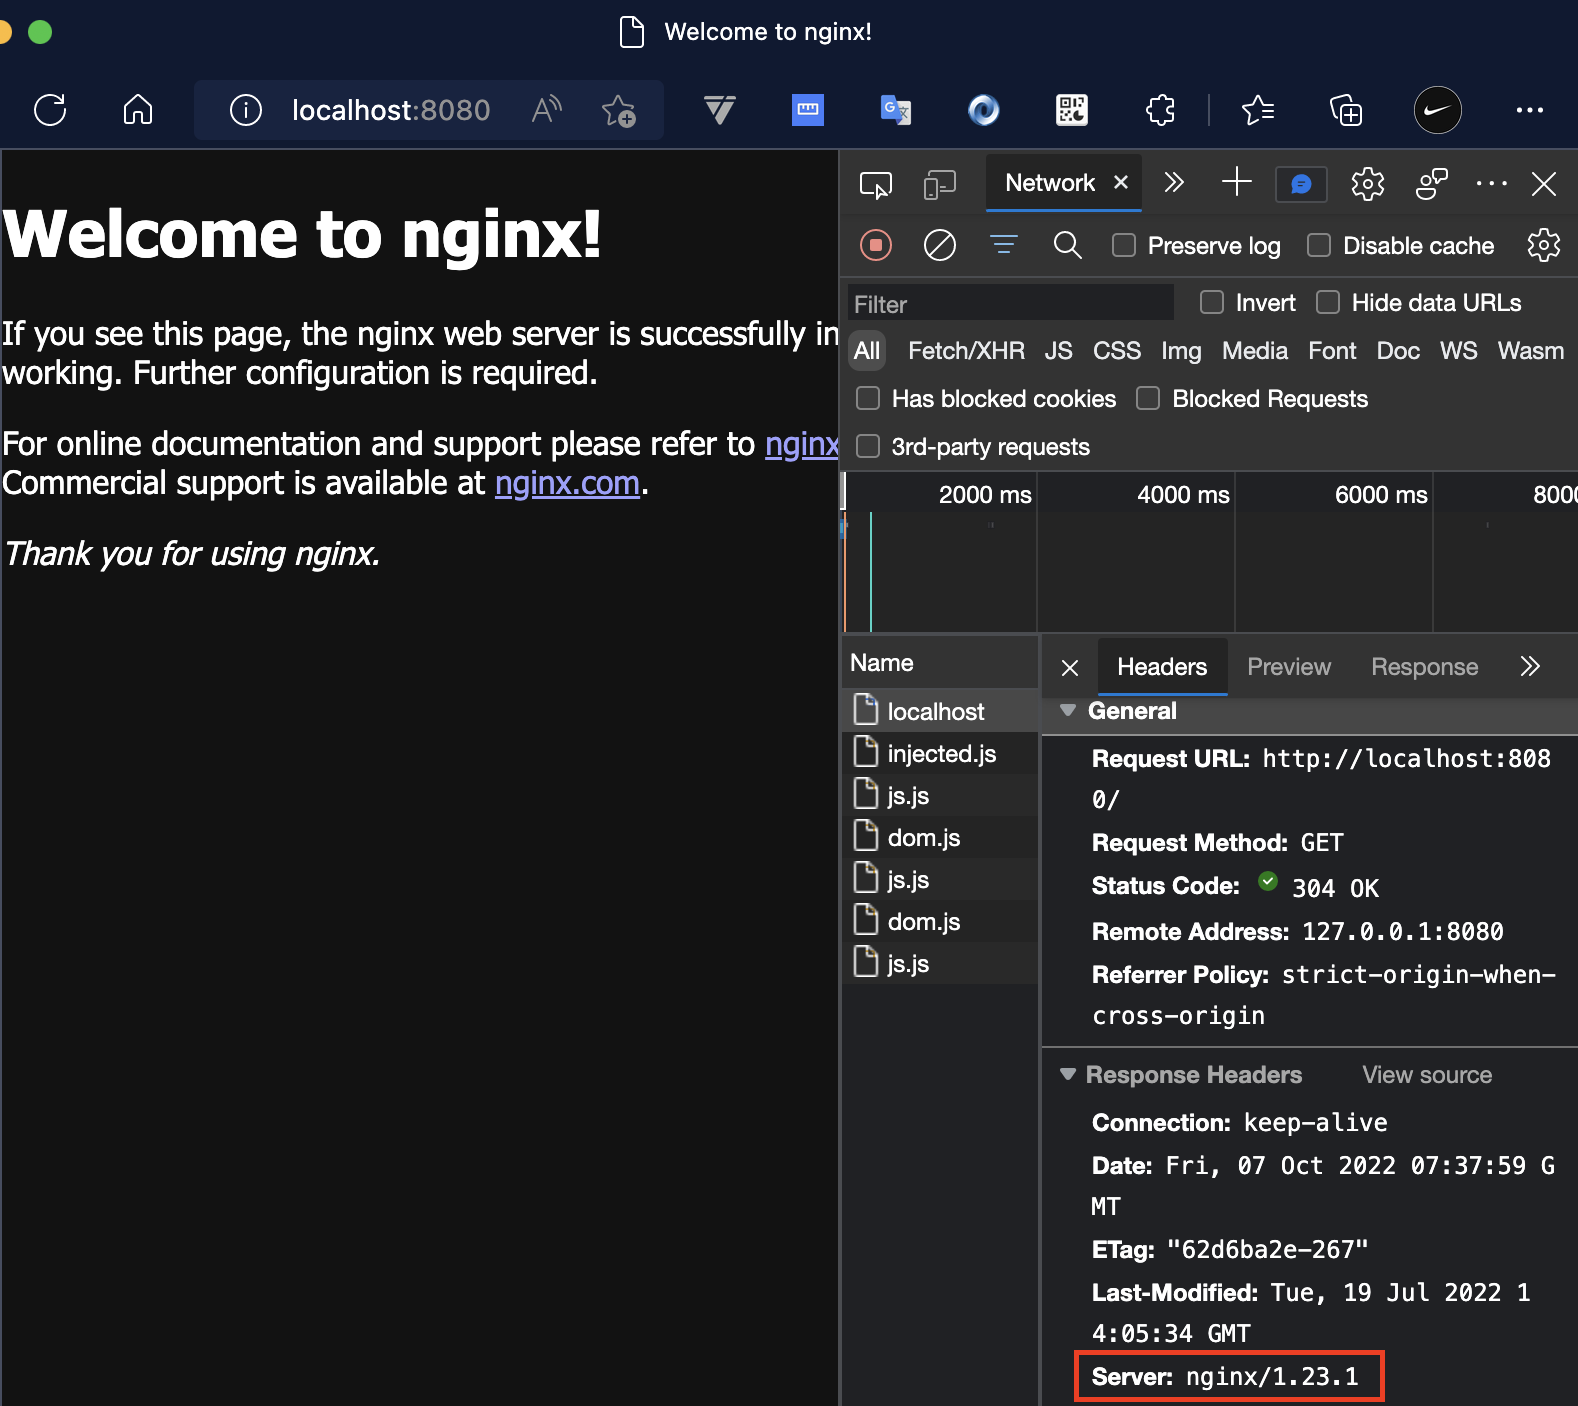Enable 3rd-party requests filter
The width and height of the screenshot is (1578, 1406).
pos(868,446)
